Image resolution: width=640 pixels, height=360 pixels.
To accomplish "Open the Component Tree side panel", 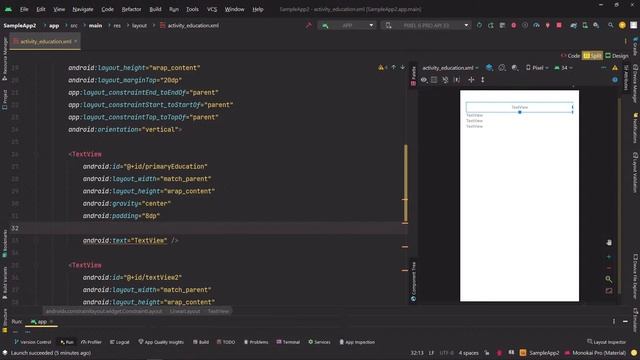I will (x=413, y=282).
